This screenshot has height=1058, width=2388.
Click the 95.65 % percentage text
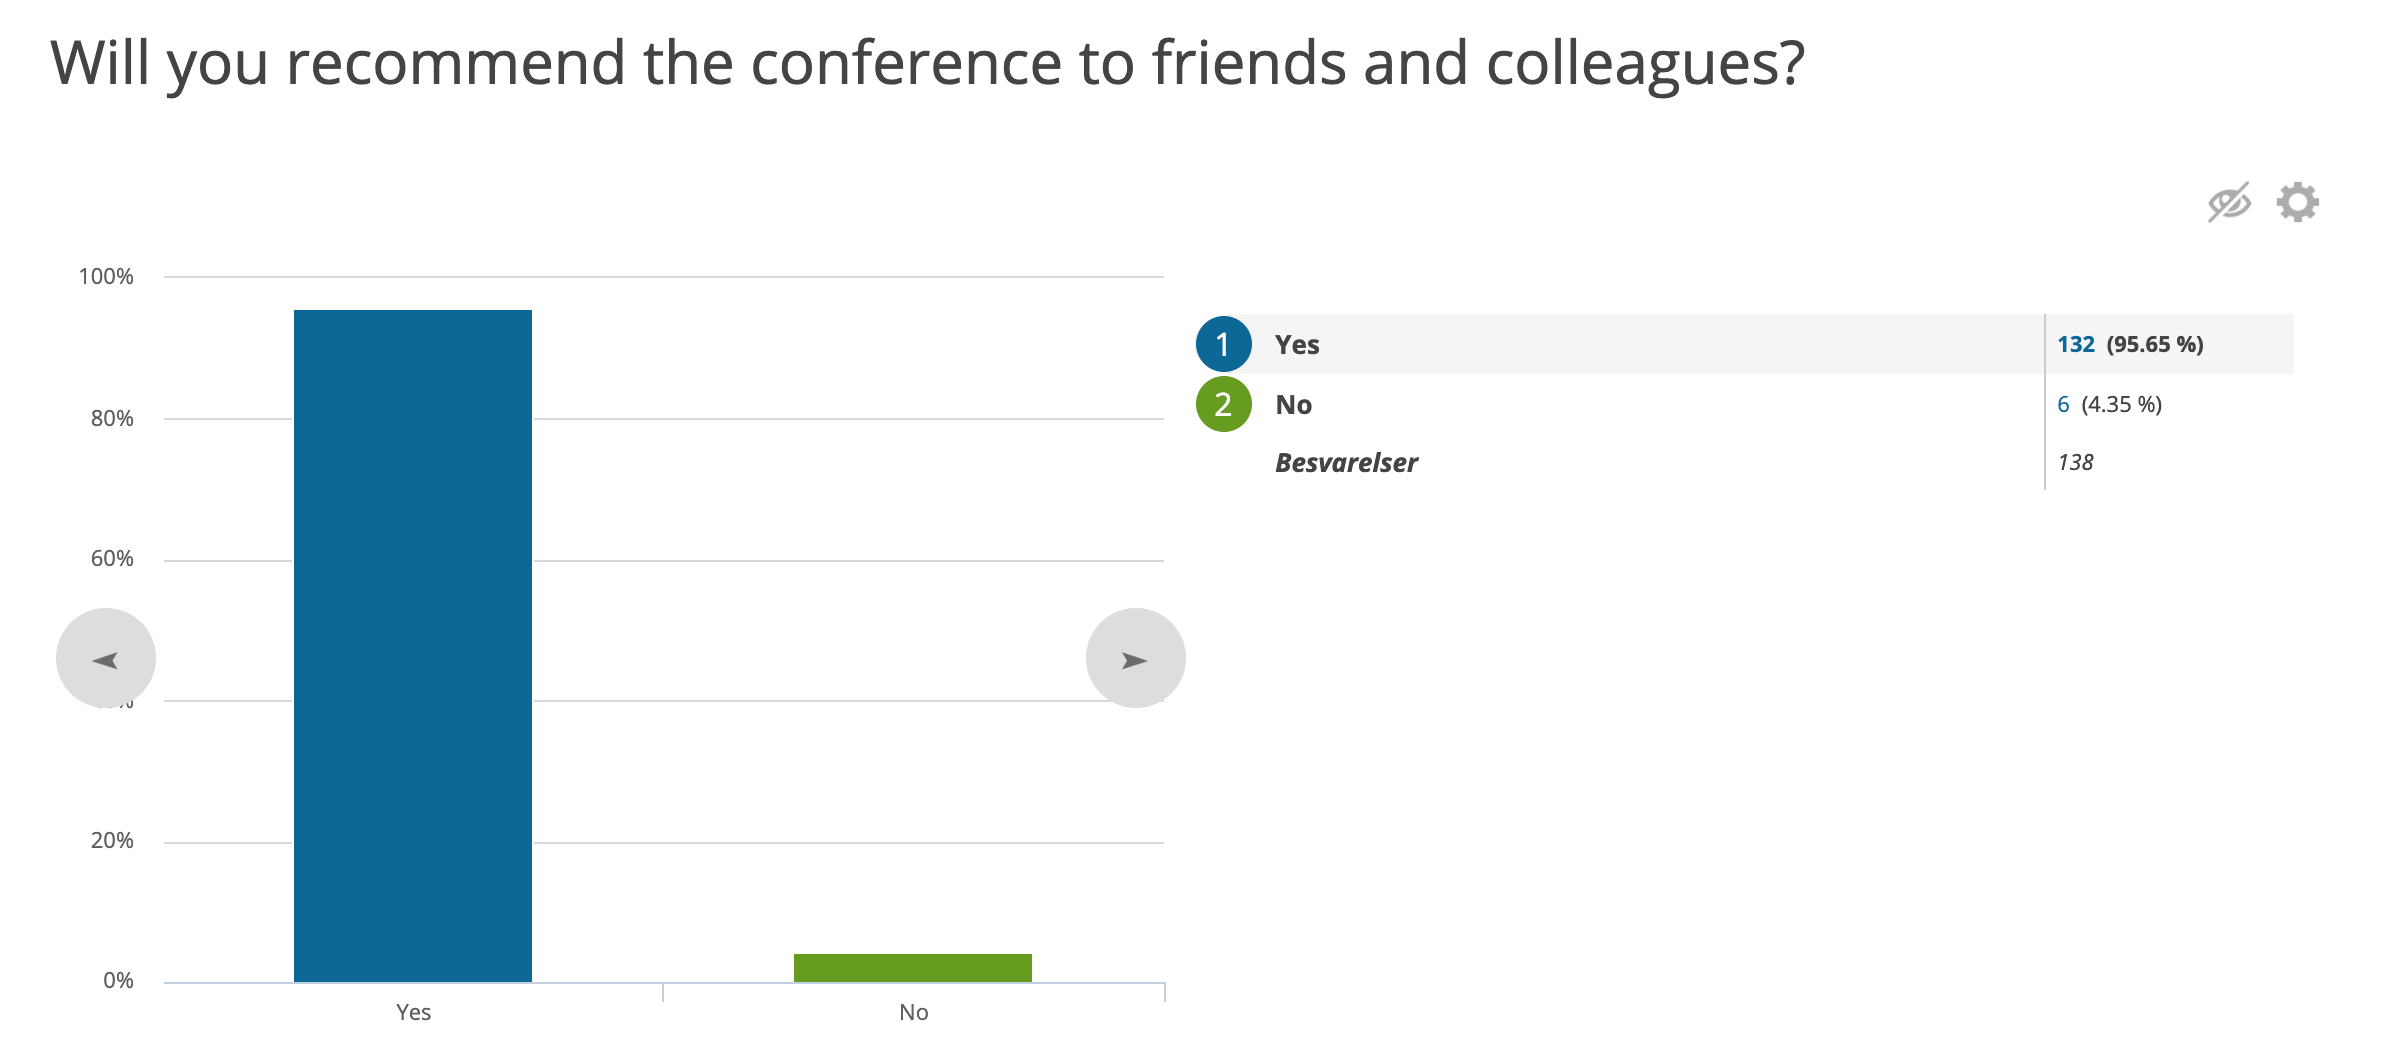[x=2155, y=344]
